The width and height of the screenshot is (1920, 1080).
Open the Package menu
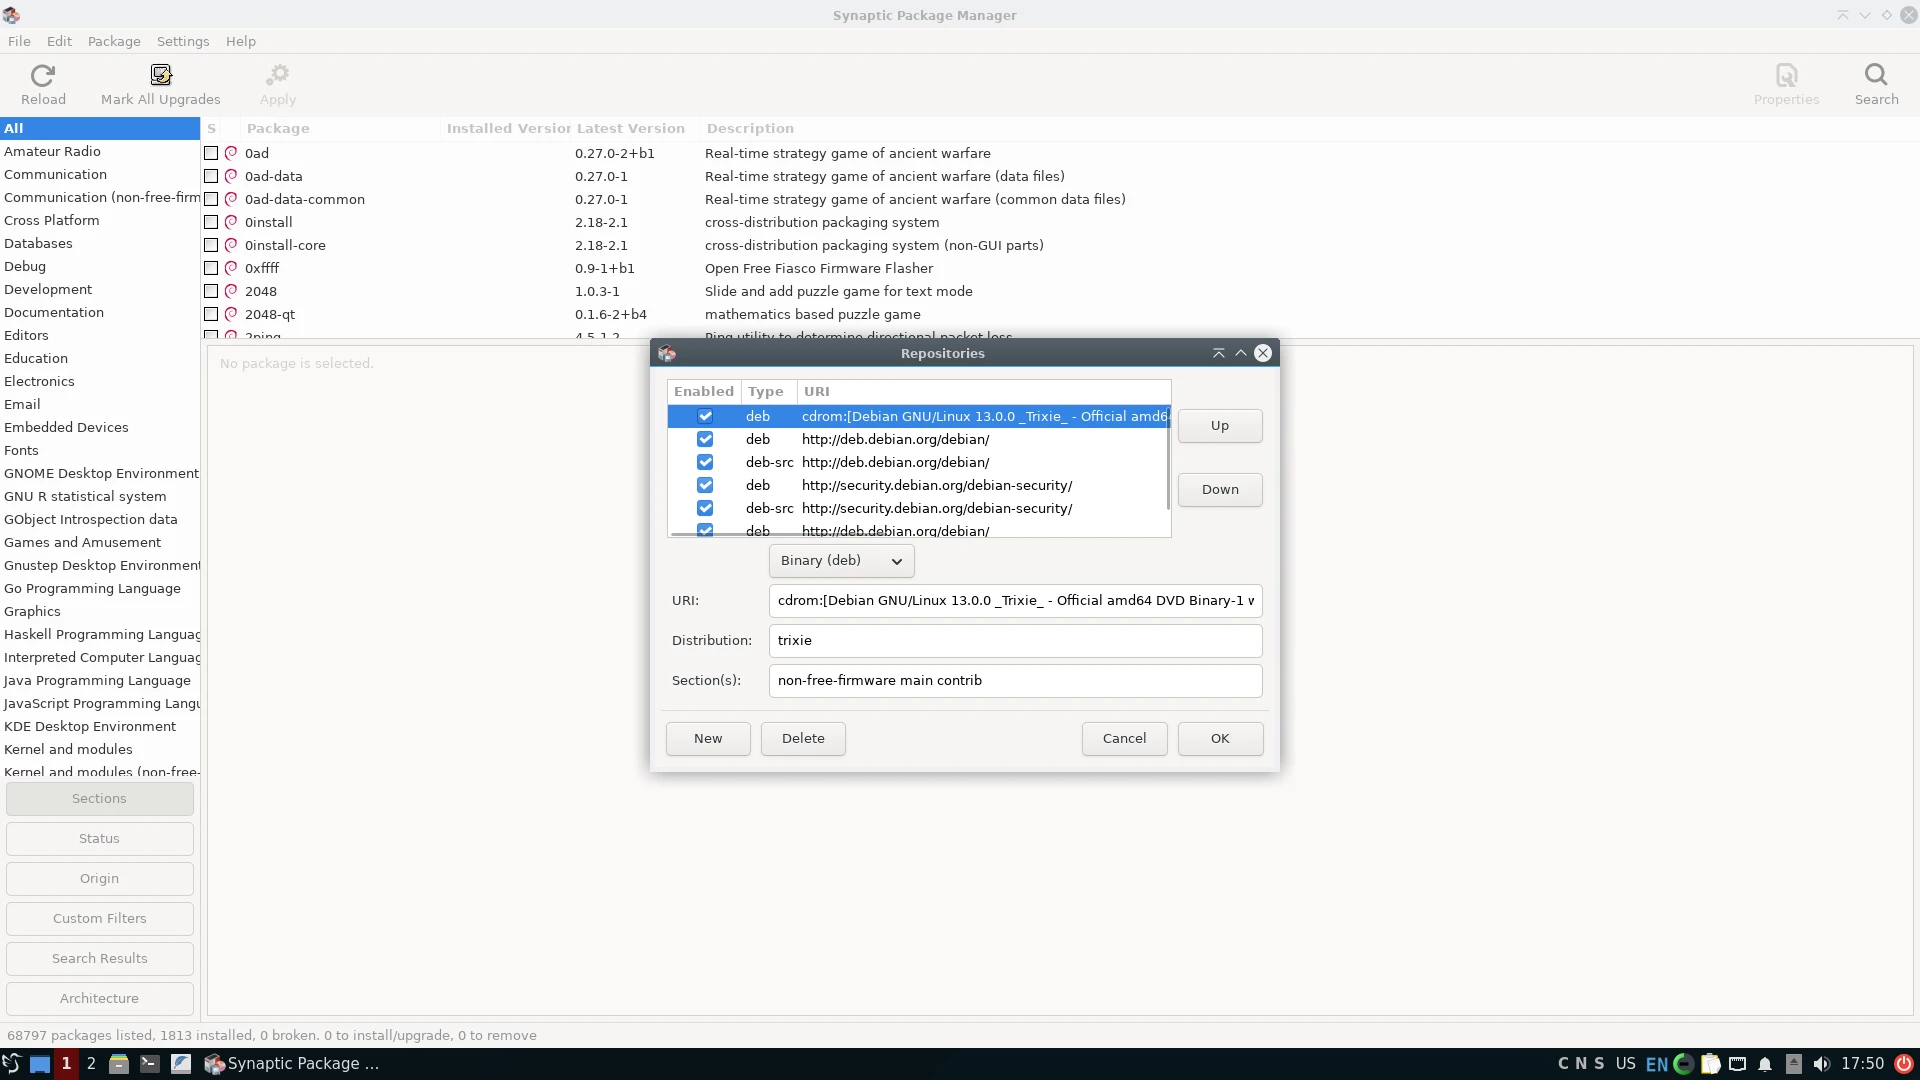[x=113, y=41]
